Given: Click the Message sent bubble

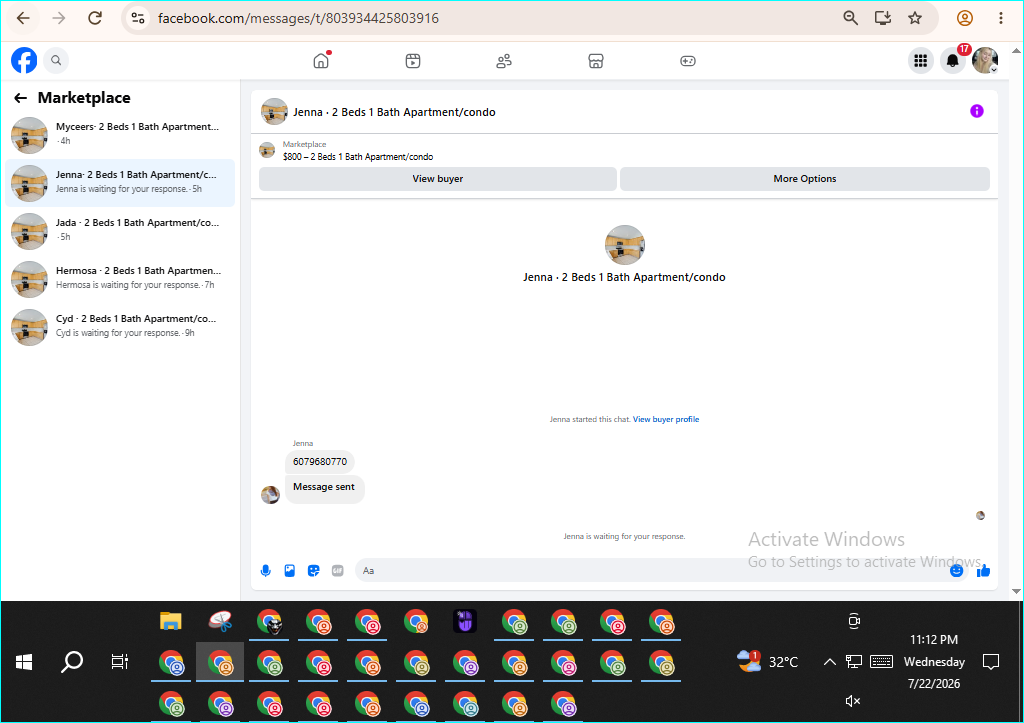Looking at the screenshot, I should point(324,488).
